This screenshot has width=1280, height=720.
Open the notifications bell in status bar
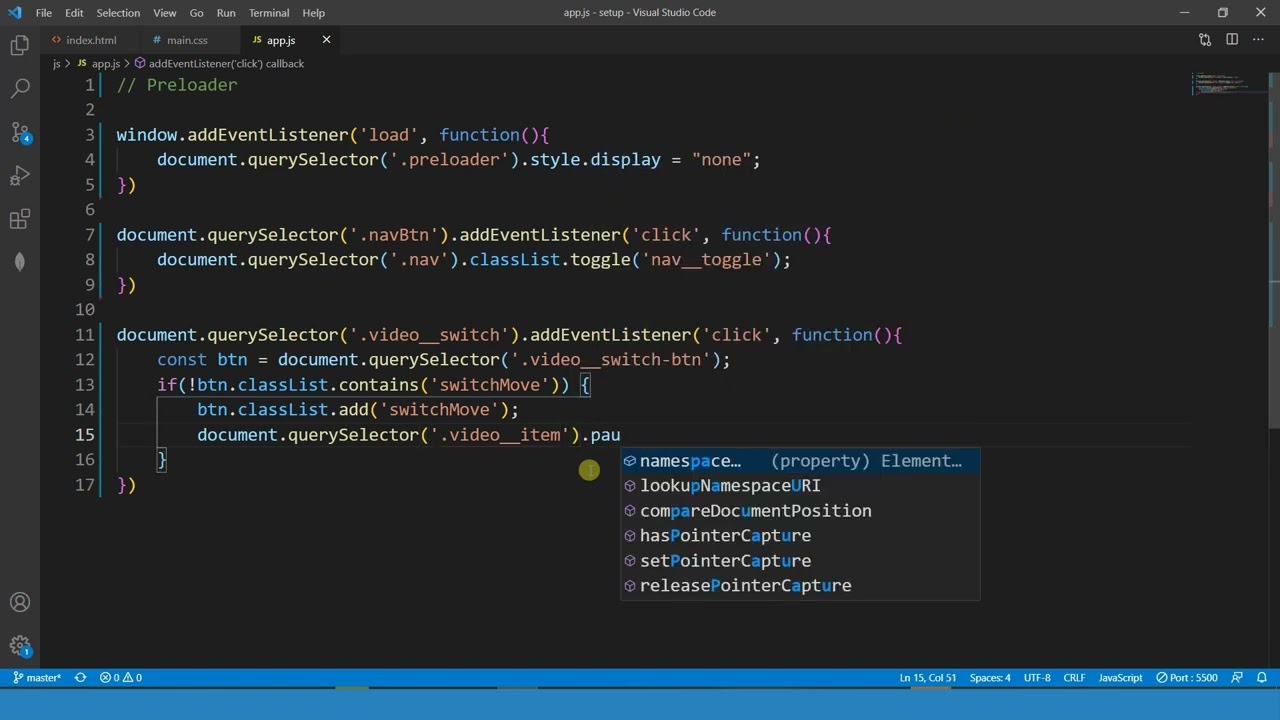point(1262,678)
